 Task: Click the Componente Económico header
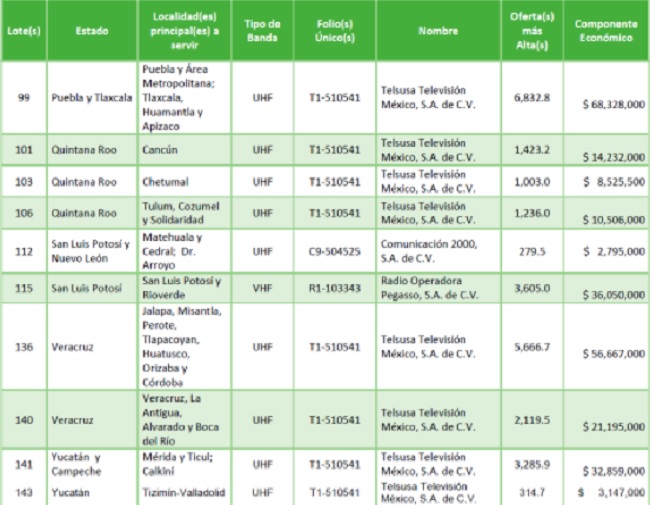[x=606, y=31]
